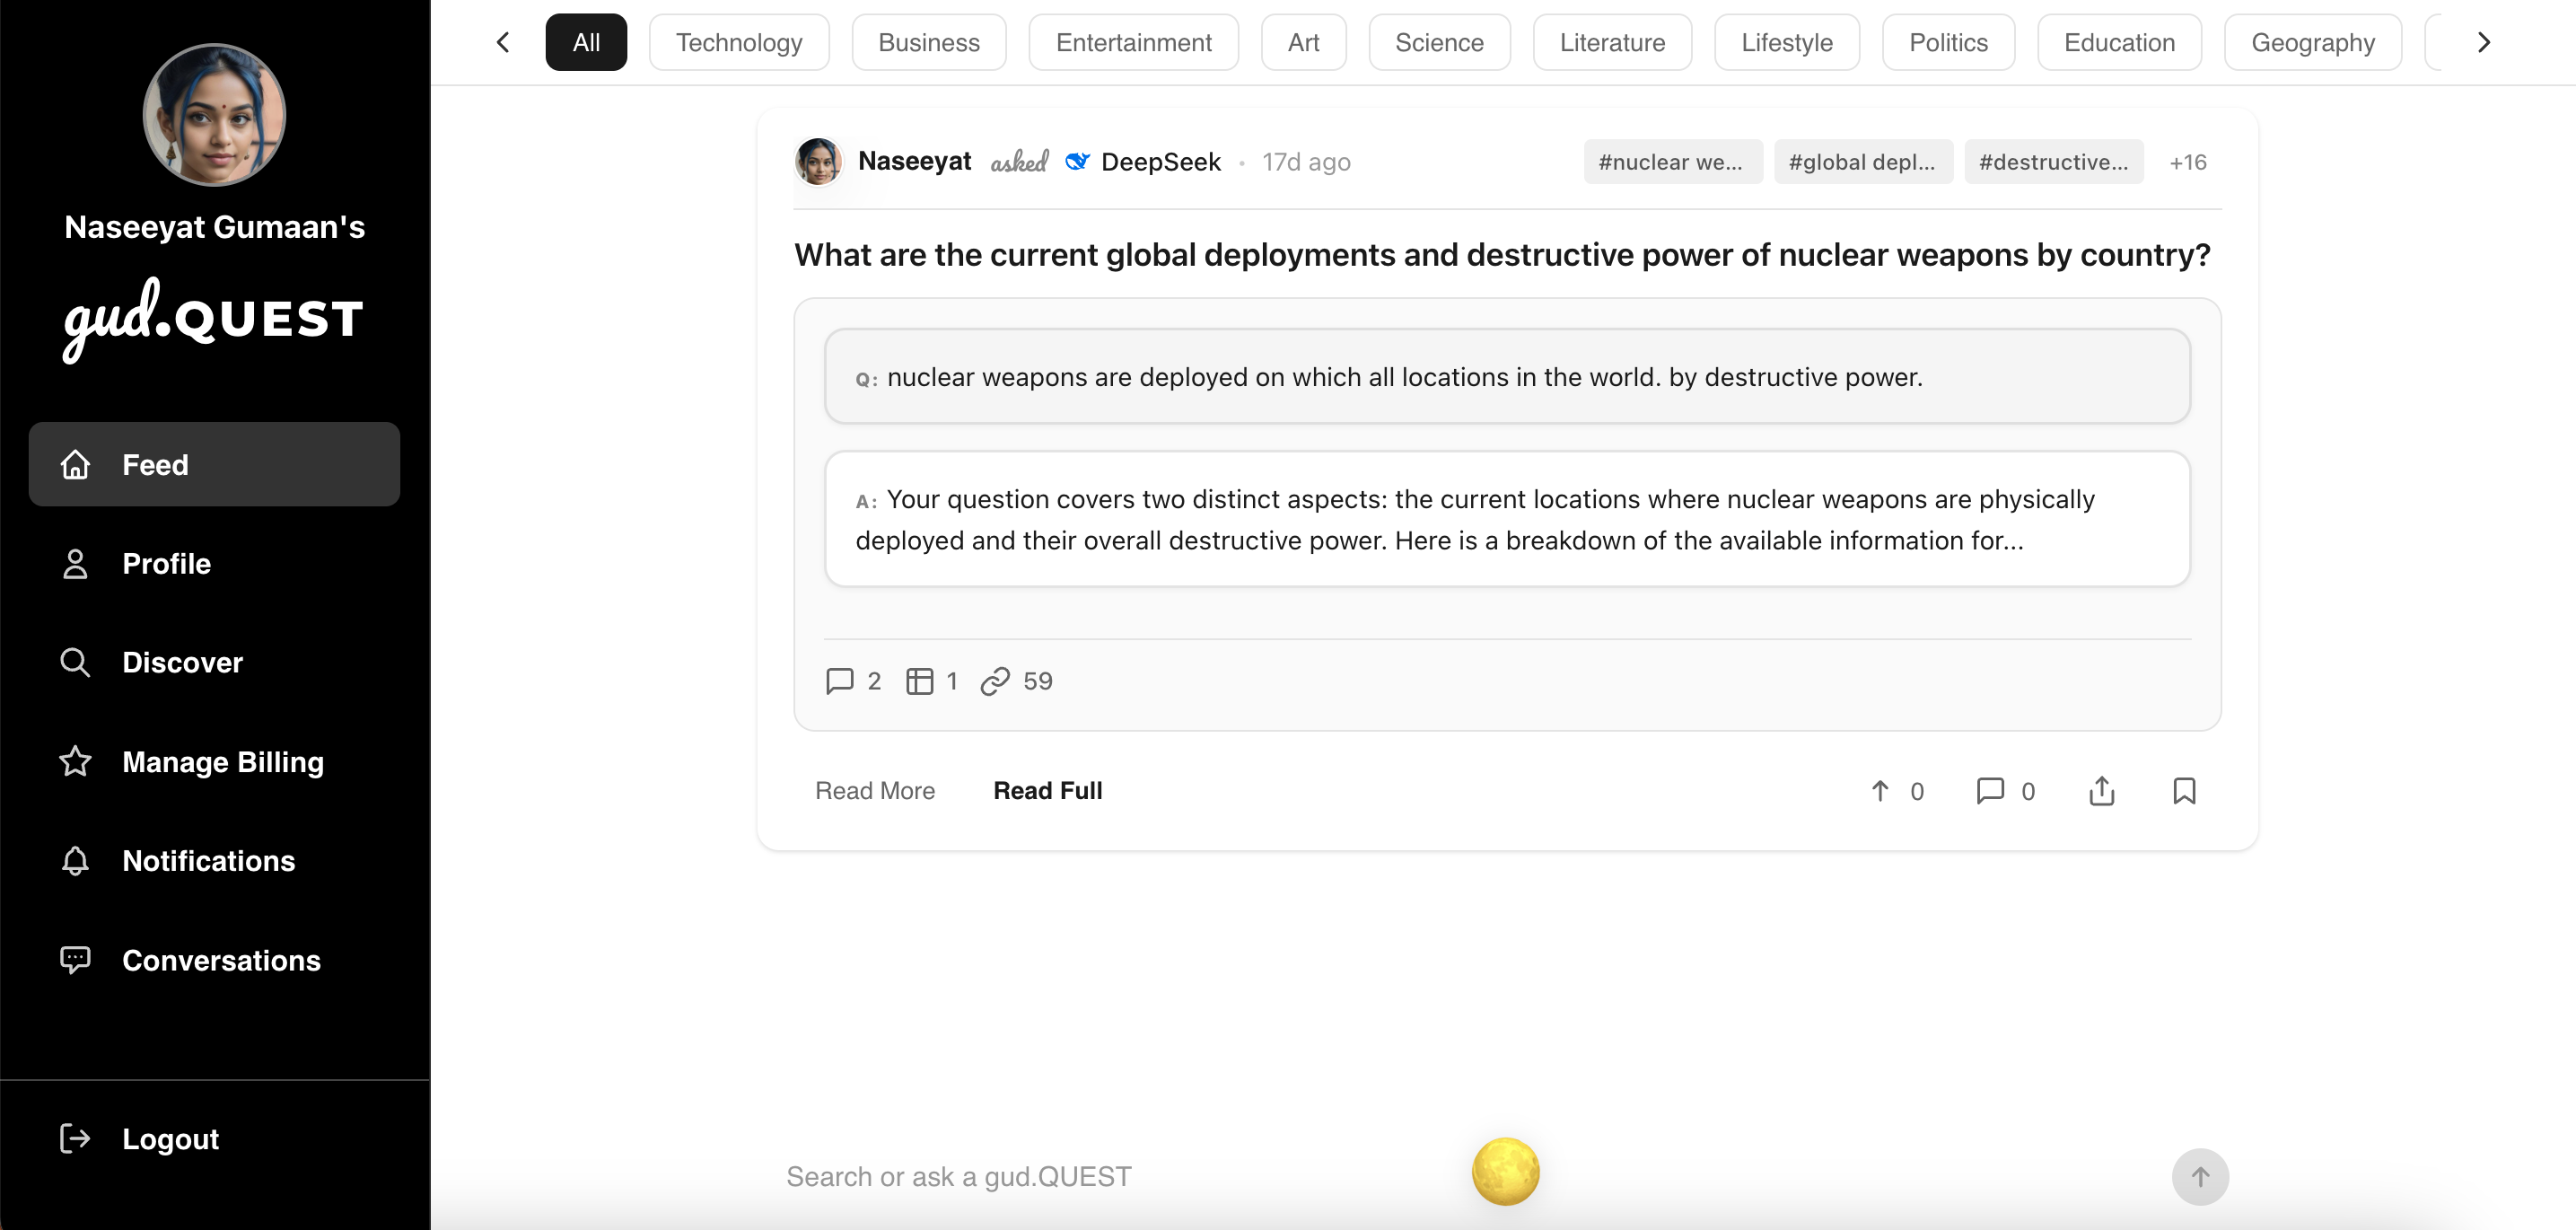The height and width of the screenshot is (1230, 2576).
Task: Click the yellow moon theme orb
Action: click(x=1505, y=1171)
